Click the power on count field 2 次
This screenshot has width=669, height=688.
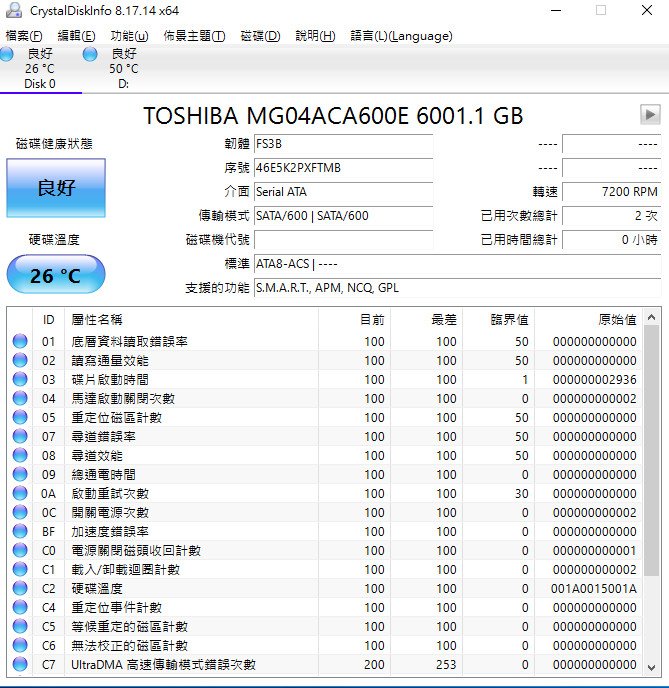[x=612, y=215]
